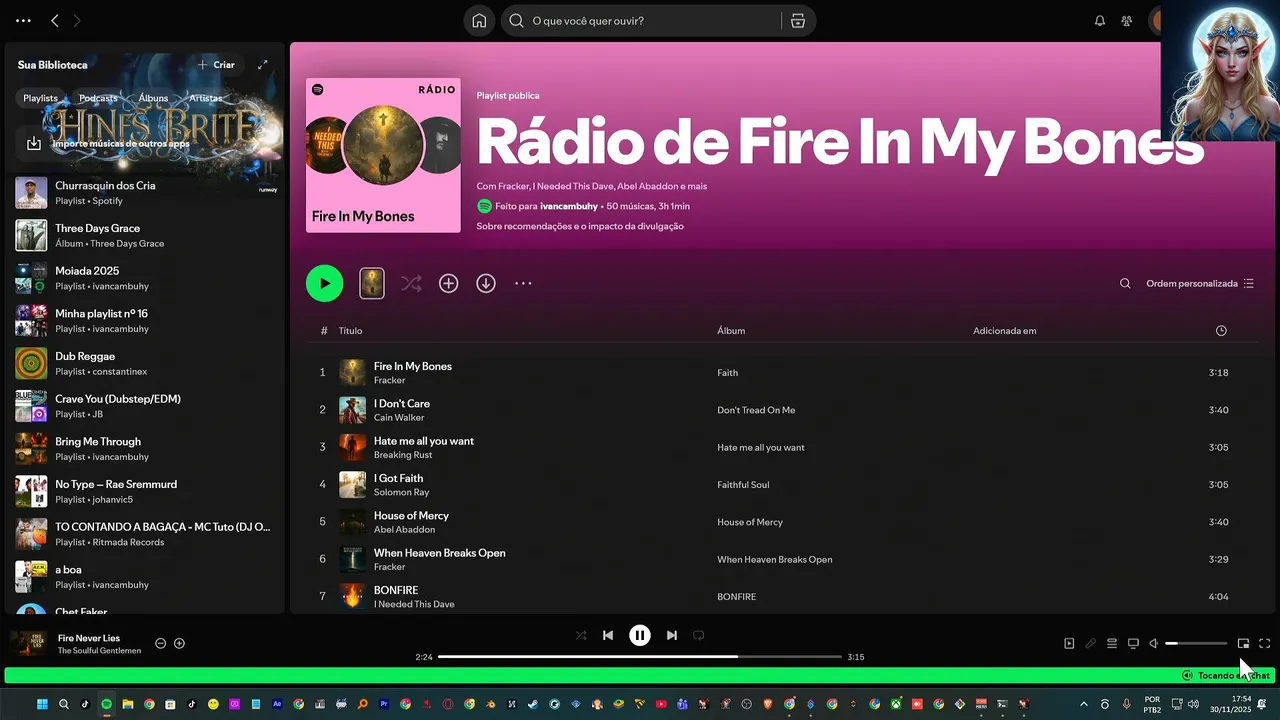The height and width of the screenshot is (720, 1280).
Task: Click the duration clock column header
Action: 1221,331
